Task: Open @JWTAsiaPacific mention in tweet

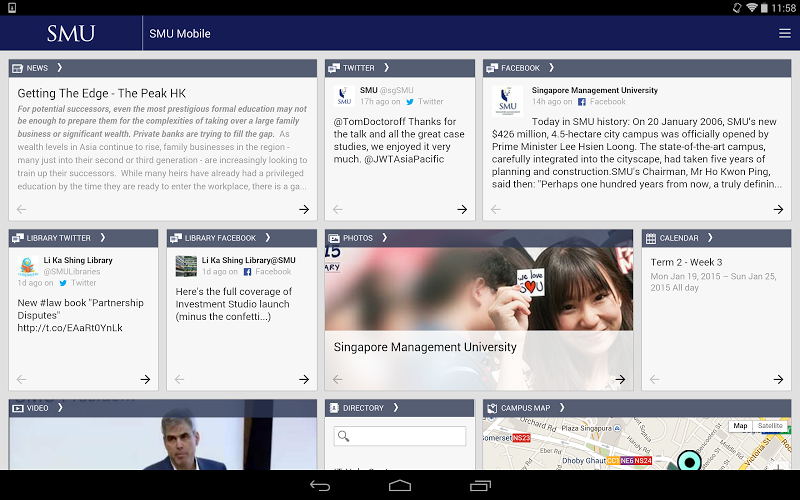Action: 404,159
